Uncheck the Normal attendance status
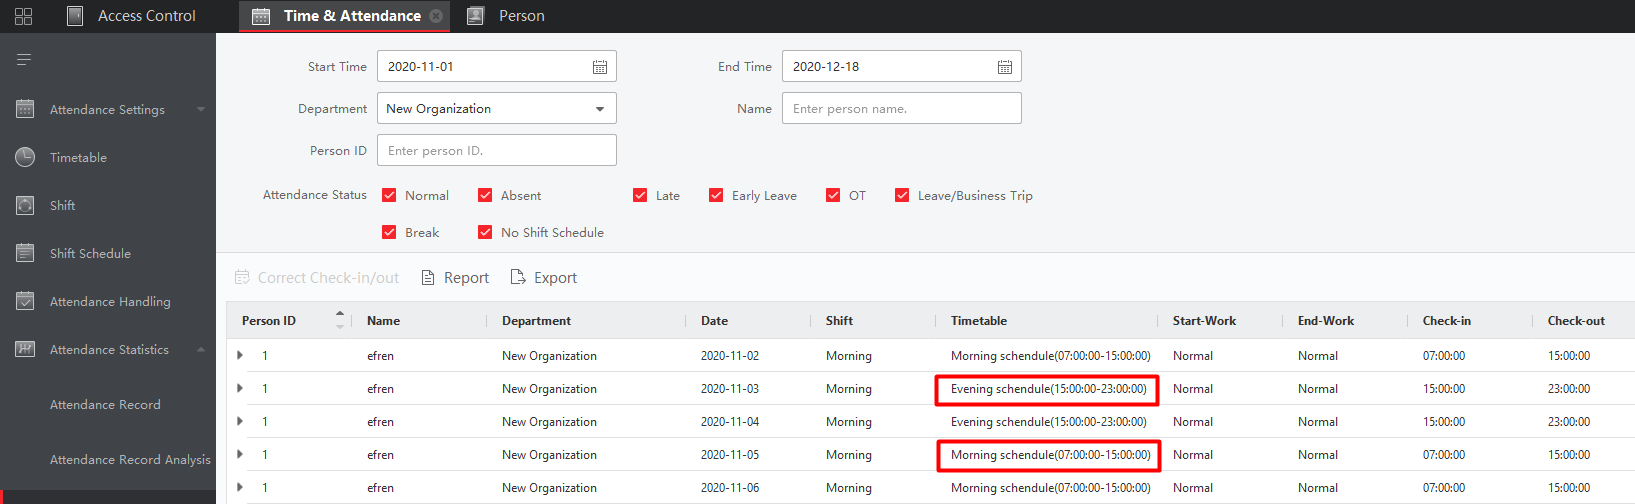1635x504 pixels. (x=389, y=195)
